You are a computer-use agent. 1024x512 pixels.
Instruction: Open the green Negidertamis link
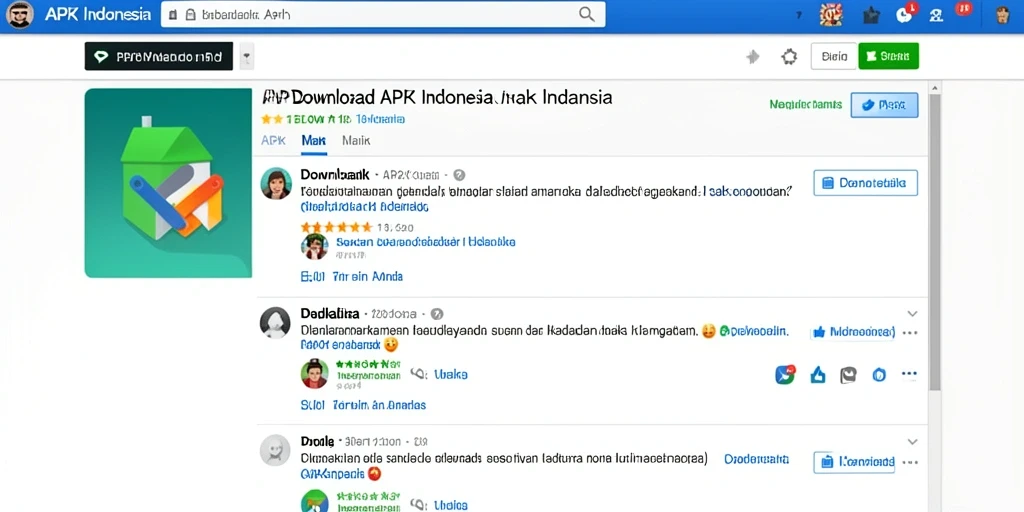pyautogui.click(x=805, y=104)
